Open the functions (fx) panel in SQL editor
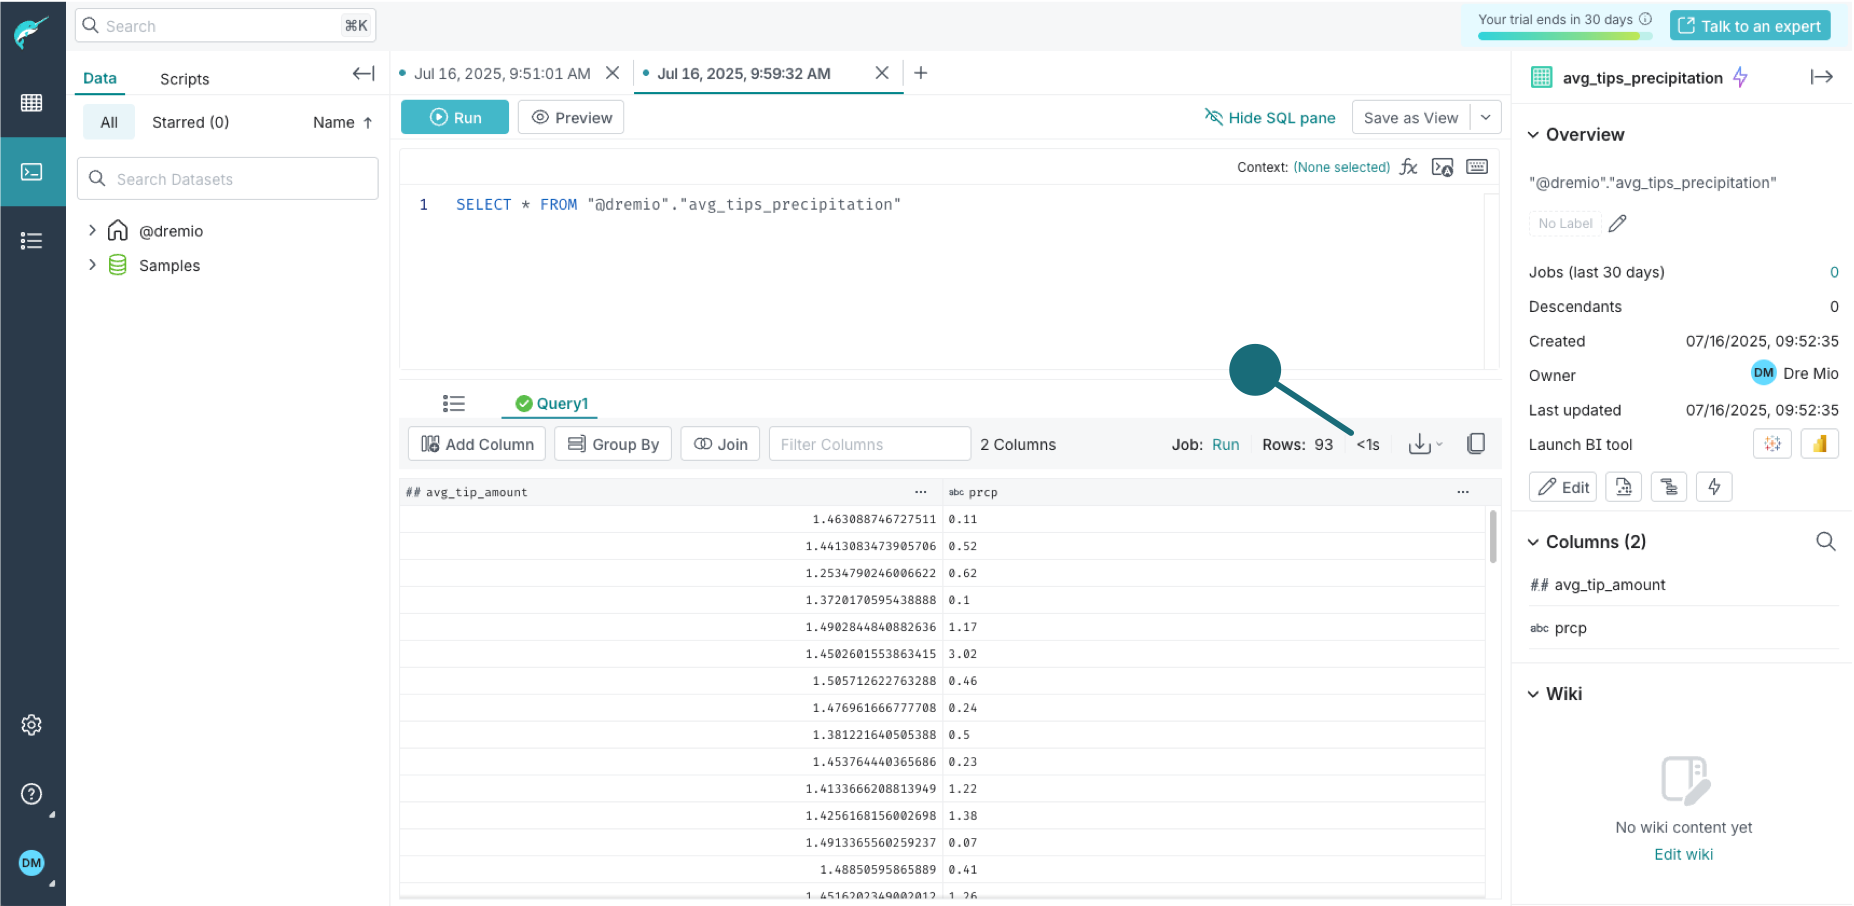 tap(1408, 166)
